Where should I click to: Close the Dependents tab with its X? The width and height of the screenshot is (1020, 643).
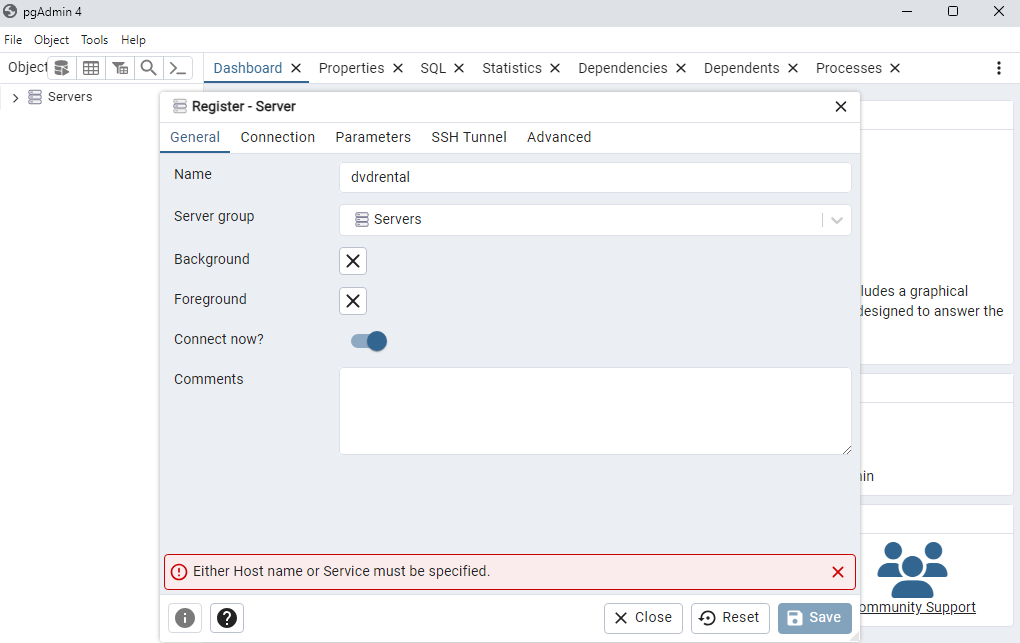(793, 68)
